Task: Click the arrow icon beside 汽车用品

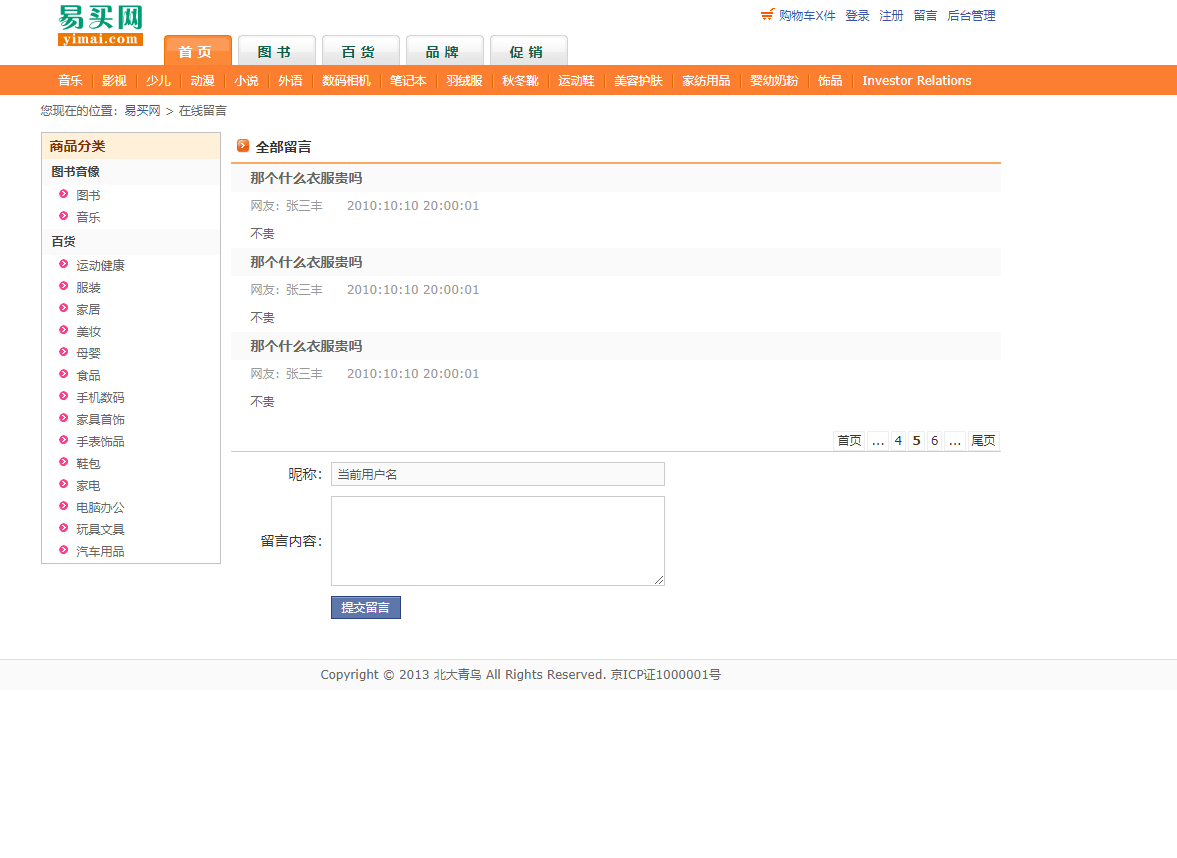Action: 63,551
